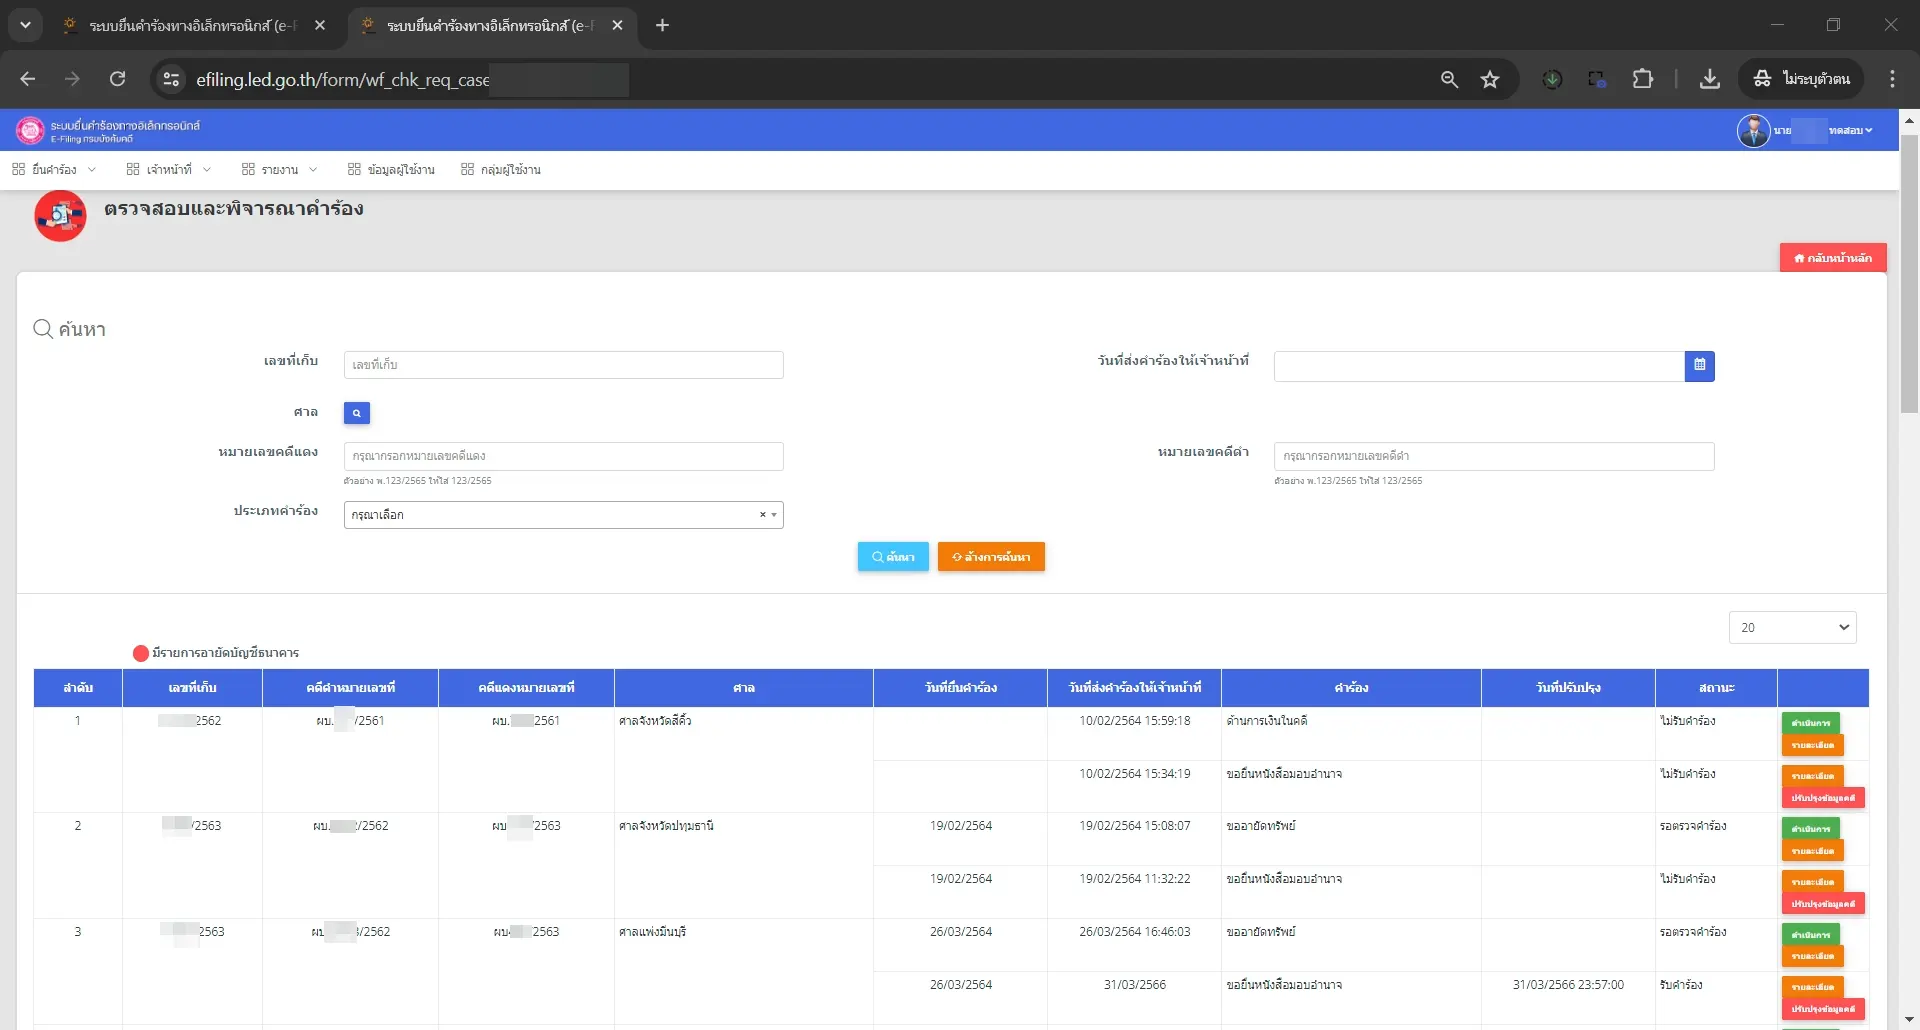Click ดำเนินการ for the 26/03/2564 16:46:03 row
This screenshot has width=1920, height=1030.
(1810, 935)
